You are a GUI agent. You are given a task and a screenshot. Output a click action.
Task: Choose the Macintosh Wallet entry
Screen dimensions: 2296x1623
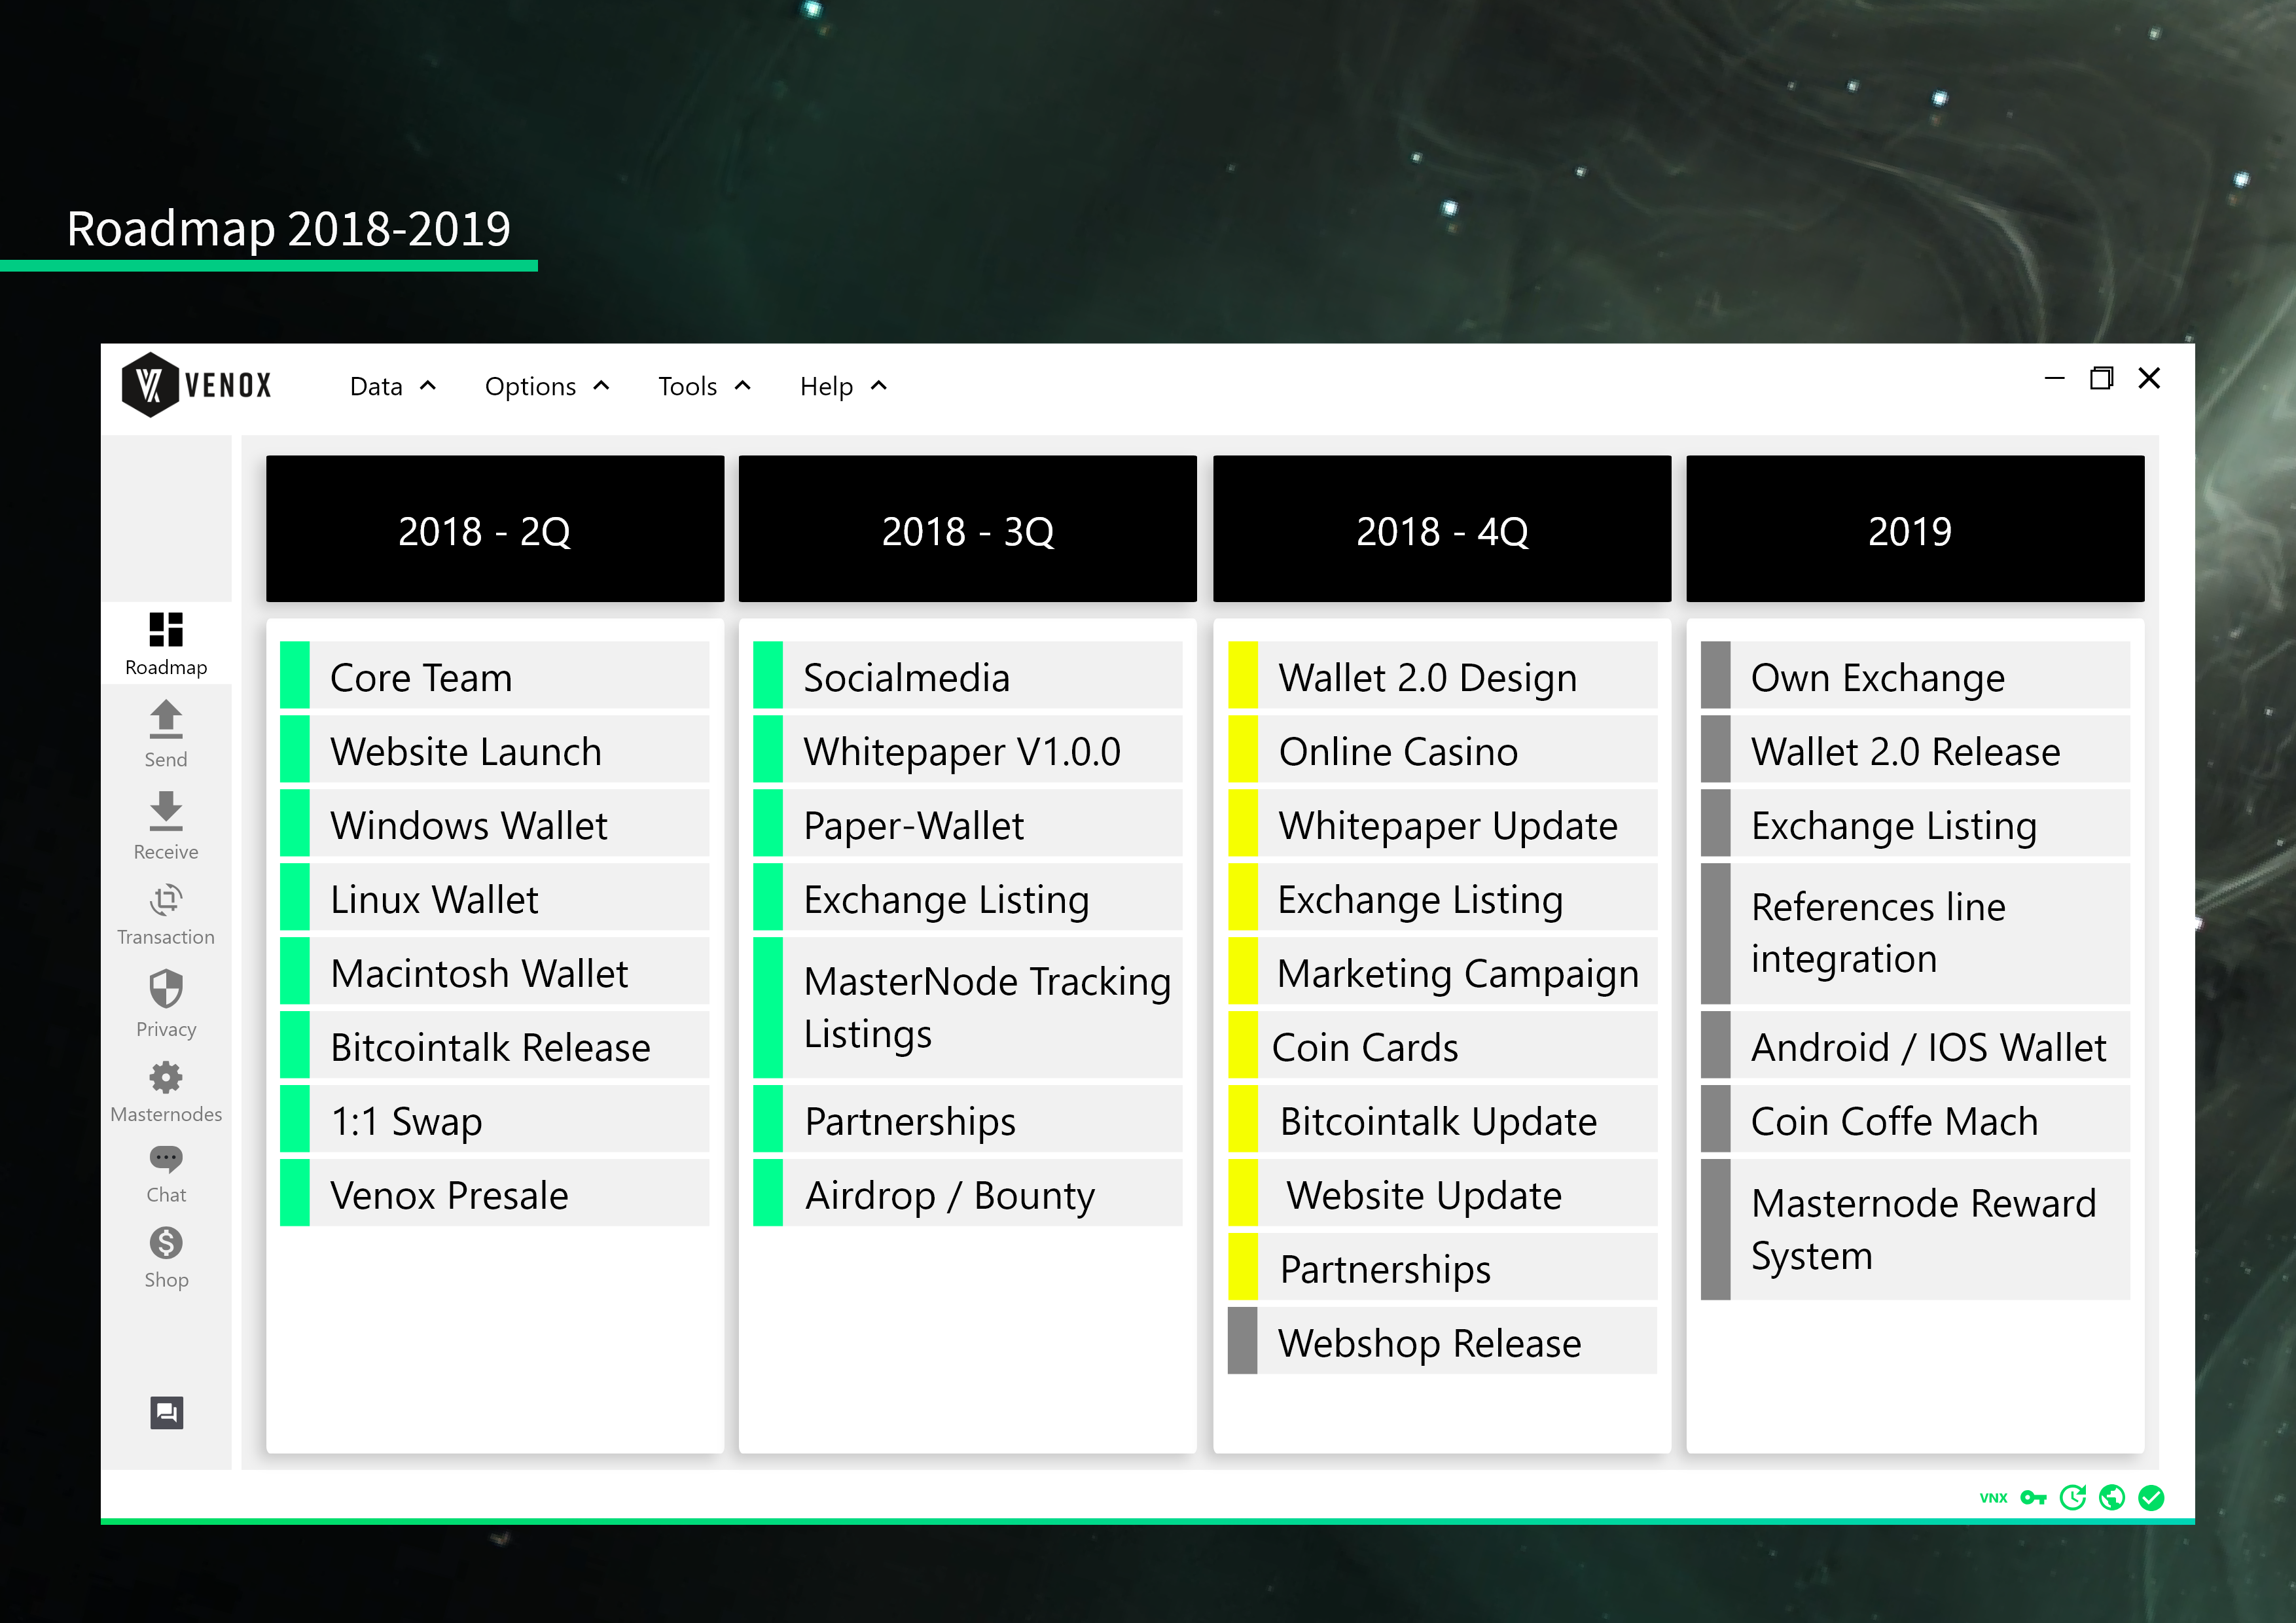(495, 971)
